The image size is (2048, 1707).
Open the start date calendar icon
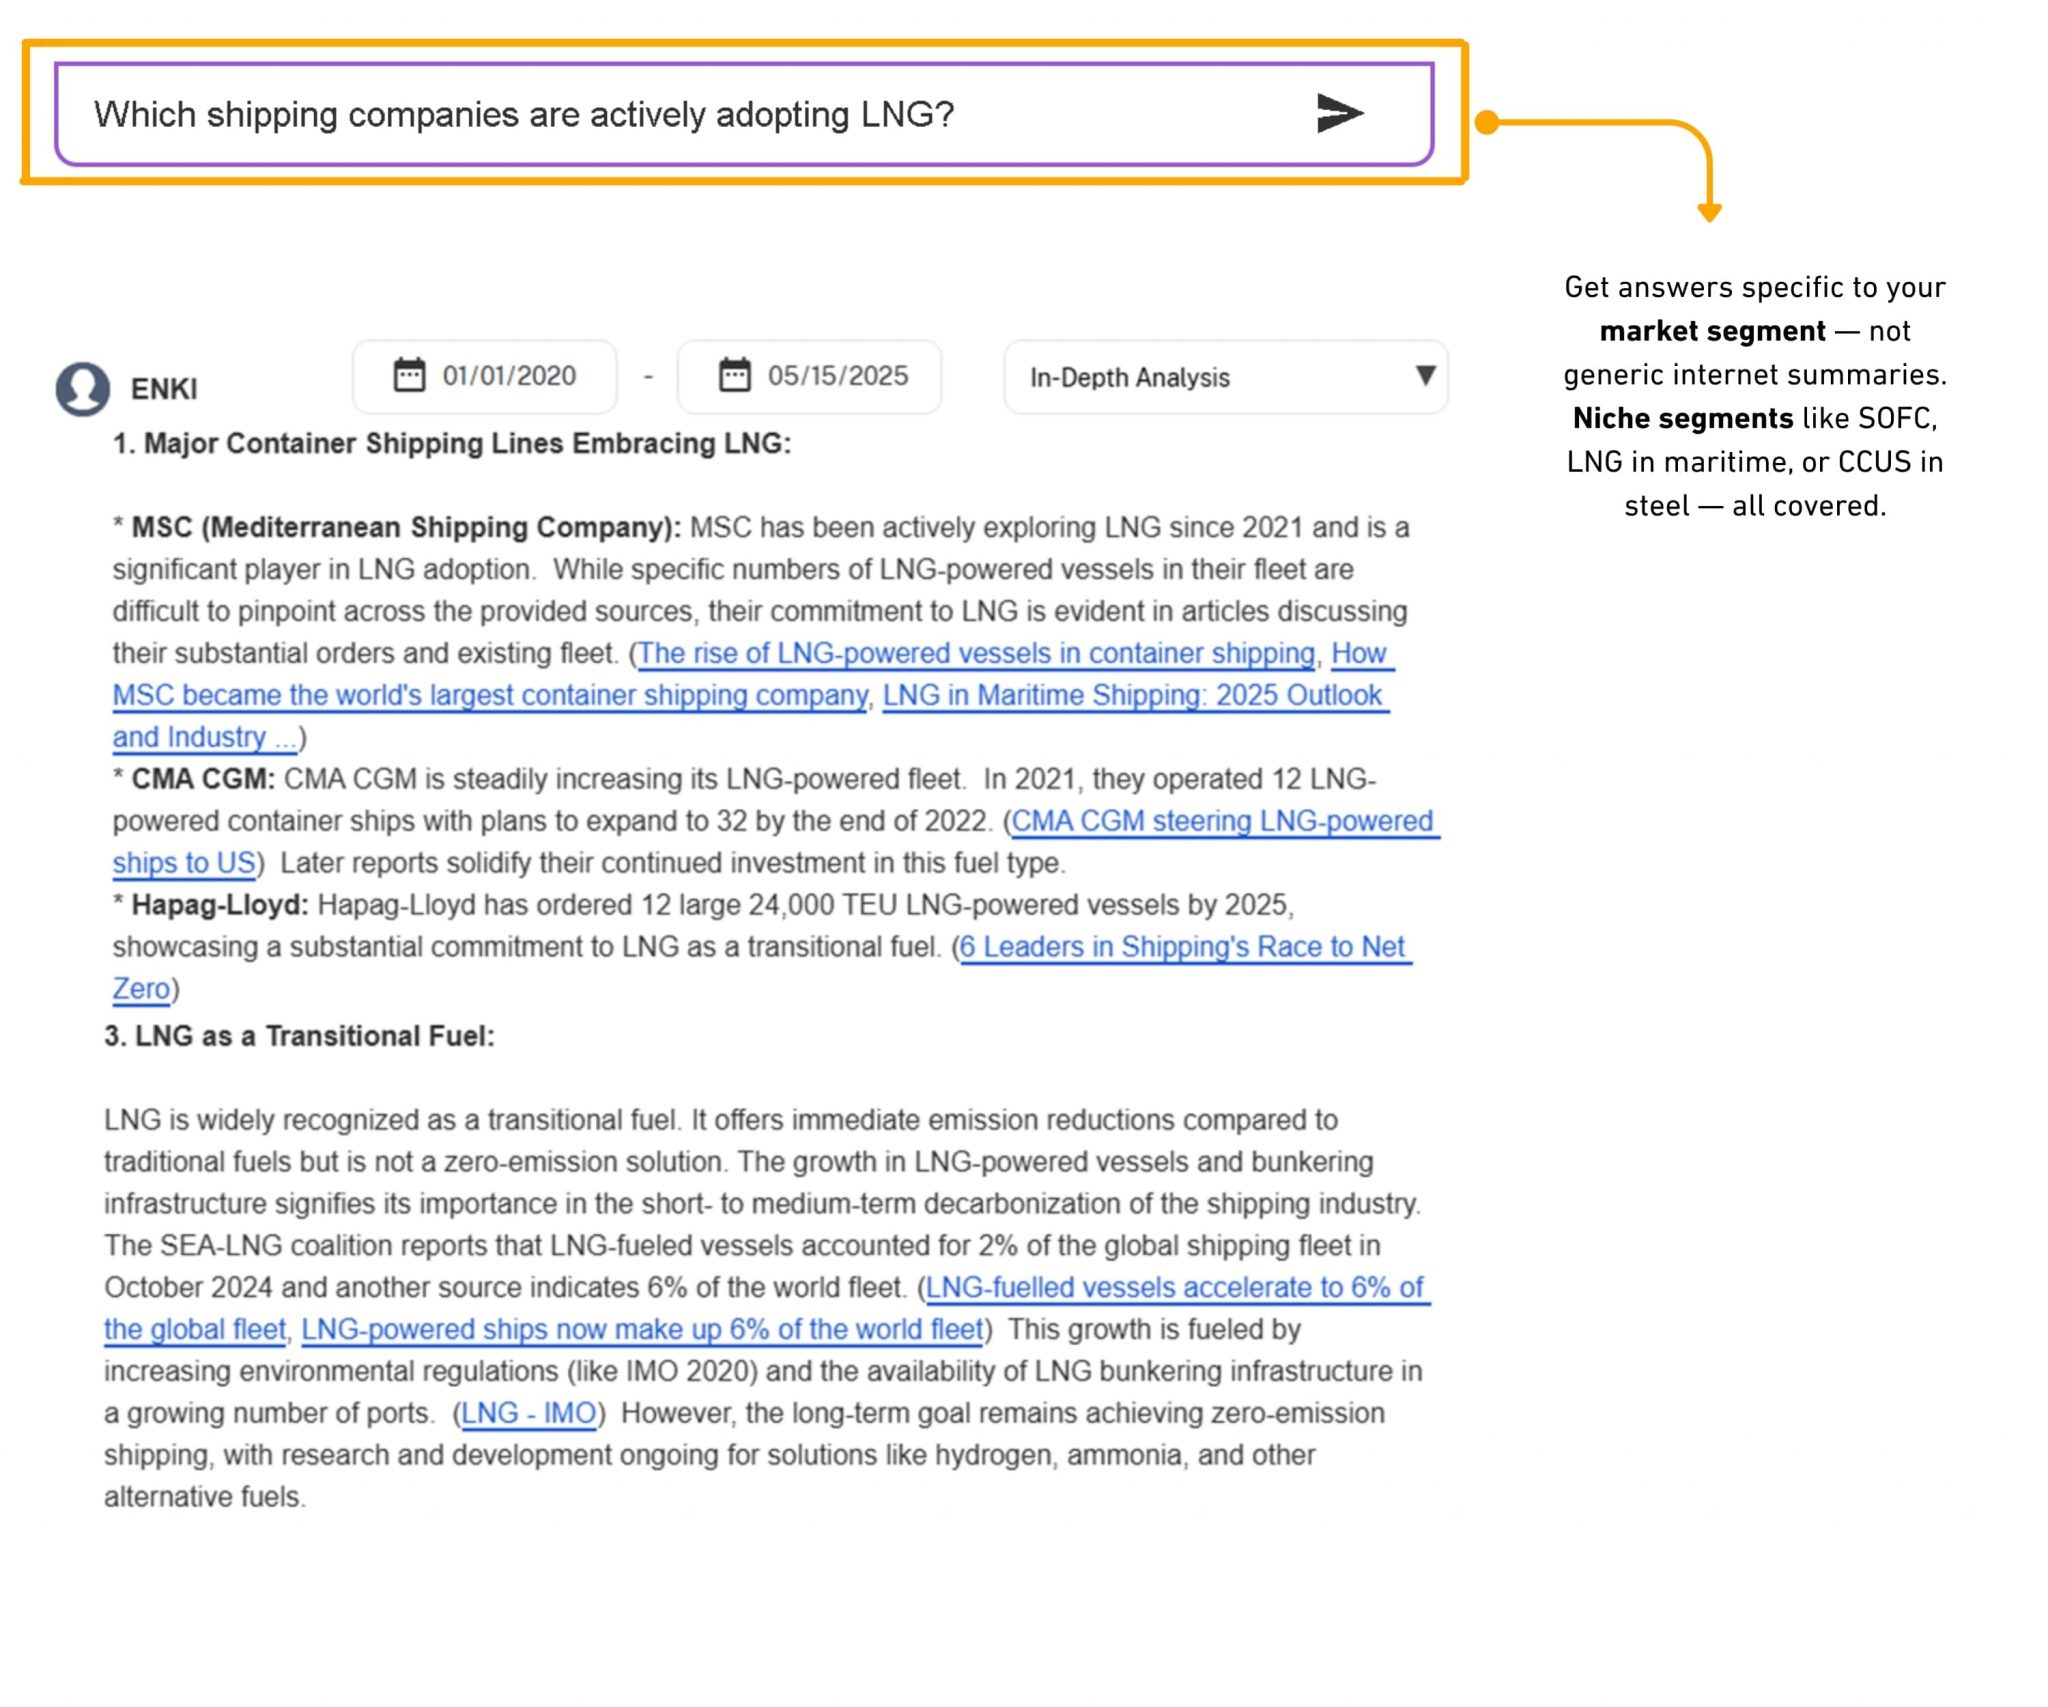click(409, 376)
